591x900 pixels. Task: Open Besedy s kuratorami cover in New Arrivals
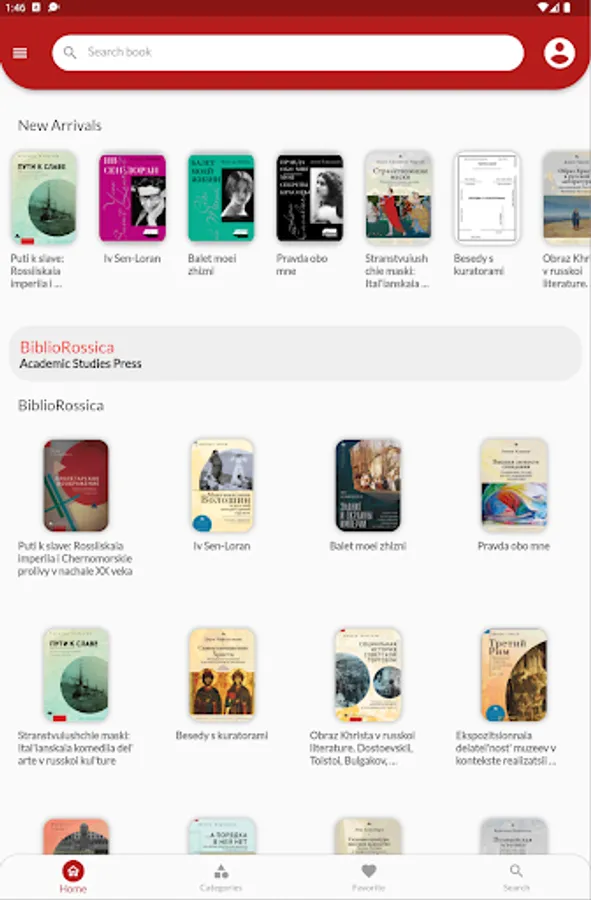pyautogui.click(x=487, y=197)
